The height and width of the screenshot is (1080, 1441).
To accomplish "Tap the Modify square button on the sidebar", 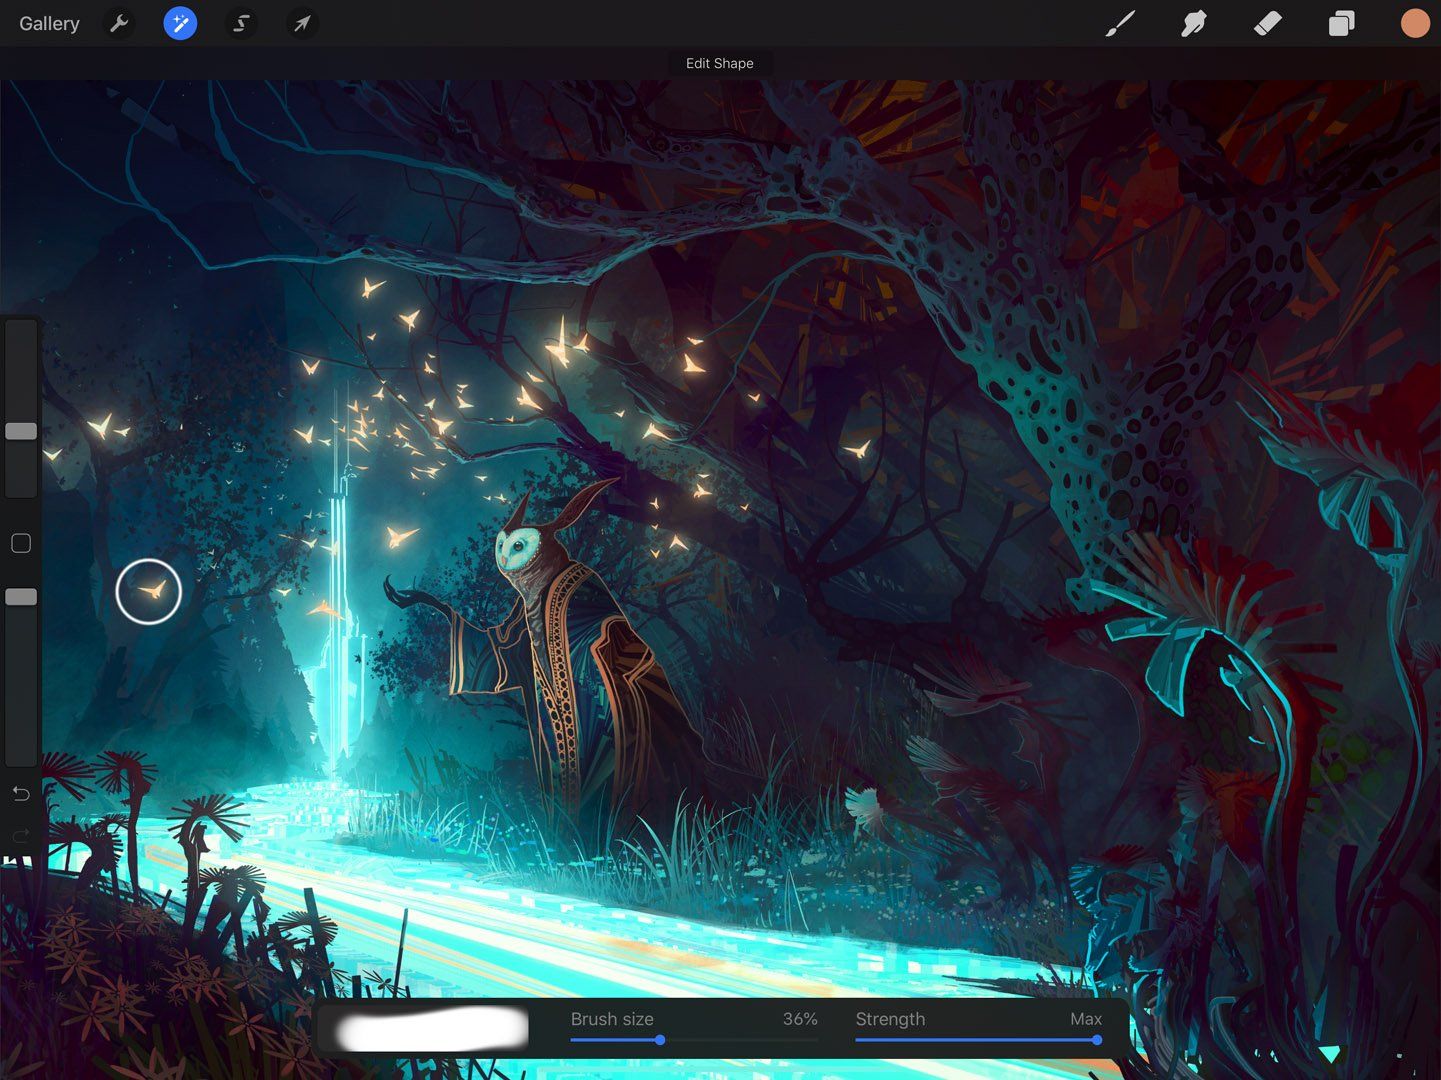I will (x=20, y=542).
